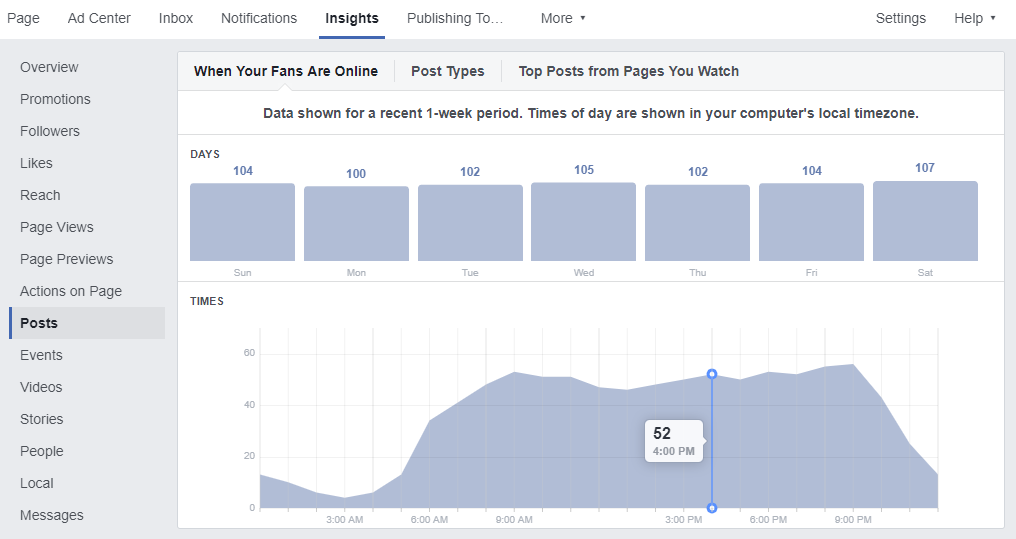Click the 40 y-axis label
The image size is (1016, 539).
click(x=249, y=405)
